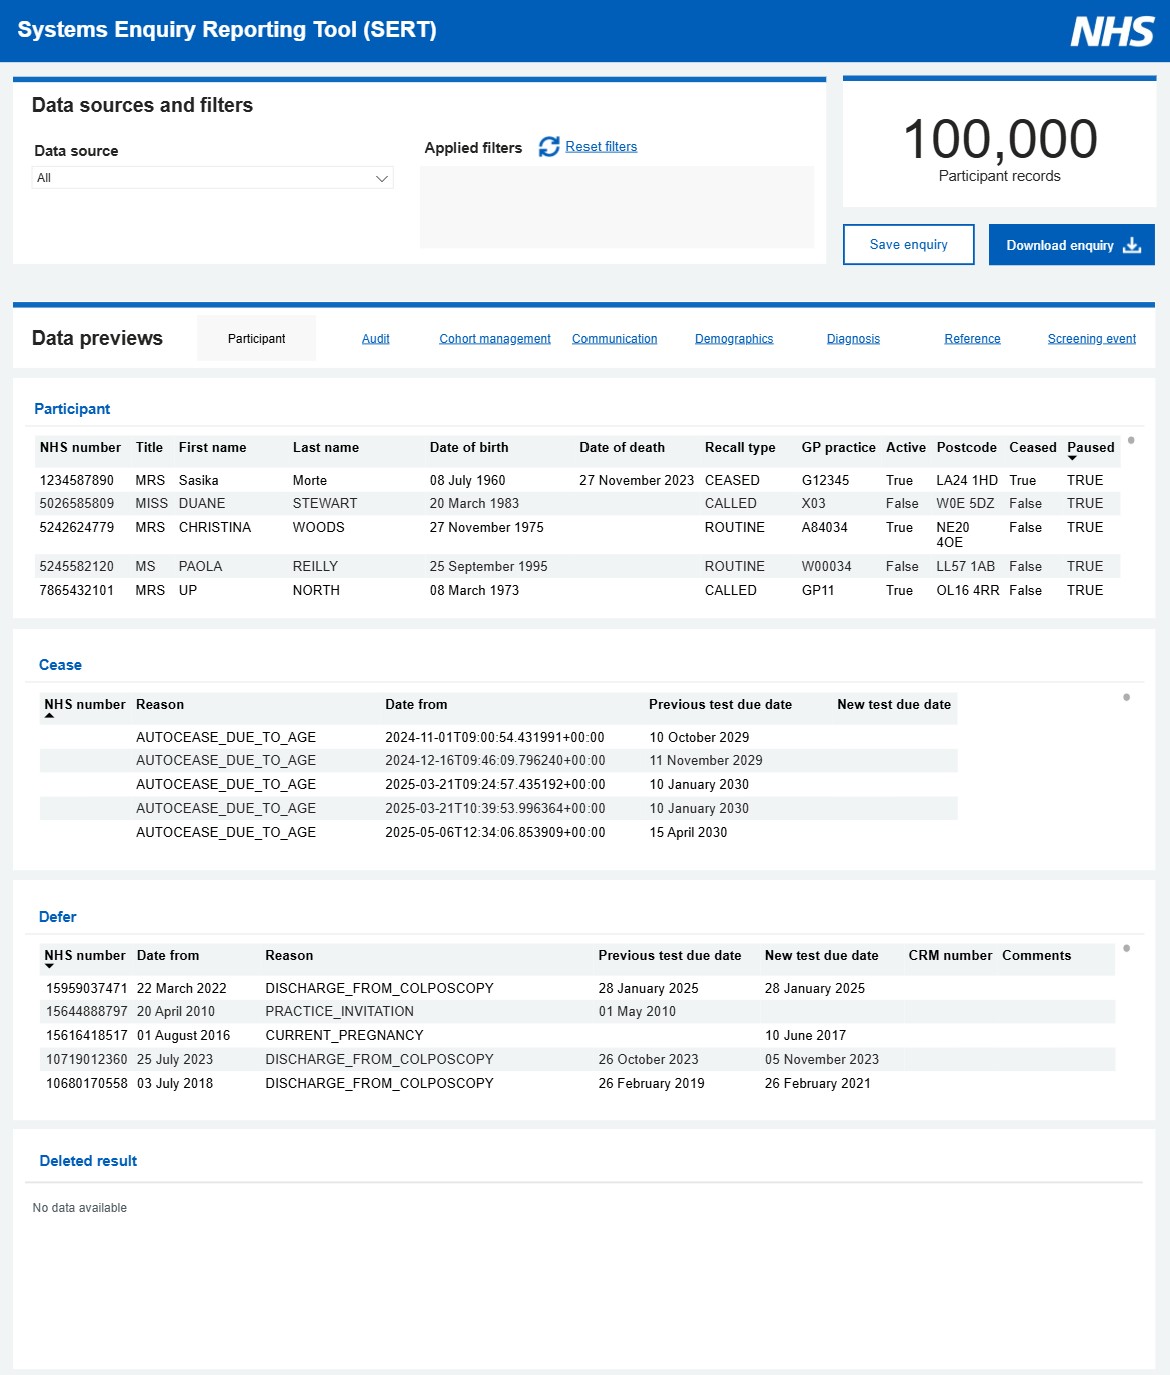Click the Reset filters link
1170x1375 pixels.
[x=601, y=147]
